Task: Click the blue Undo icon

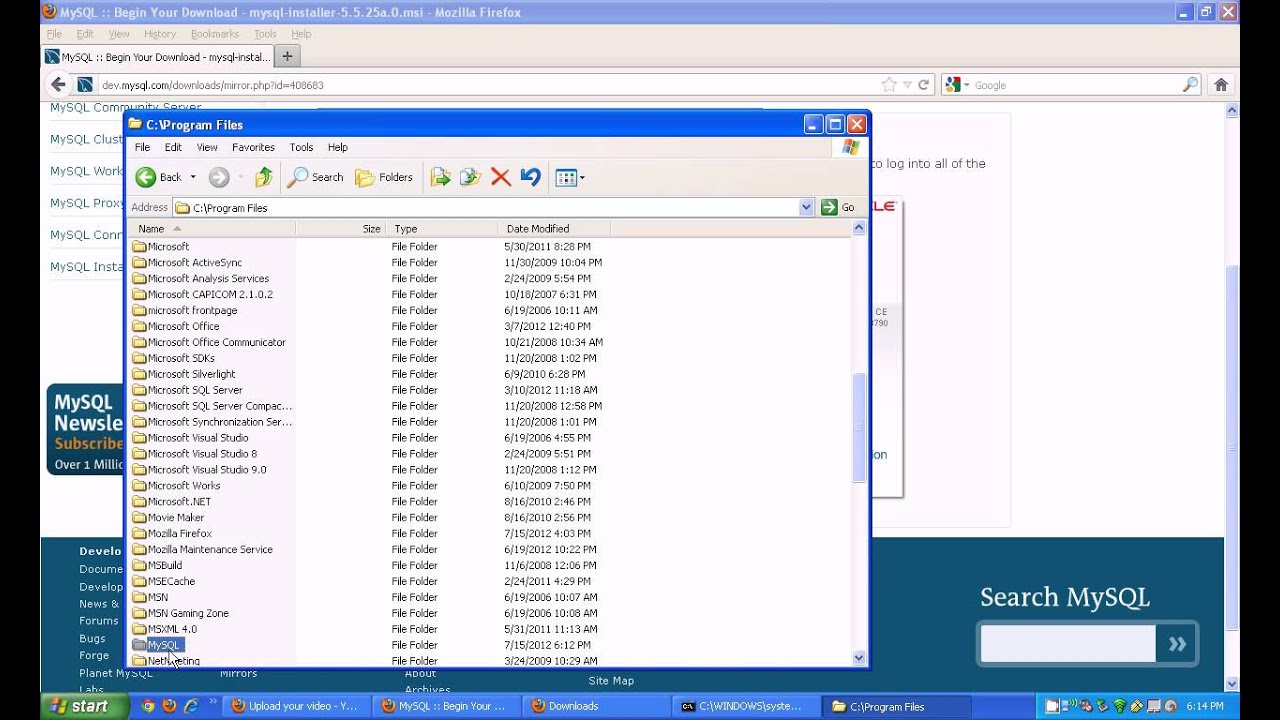Action: coord(530,177)
